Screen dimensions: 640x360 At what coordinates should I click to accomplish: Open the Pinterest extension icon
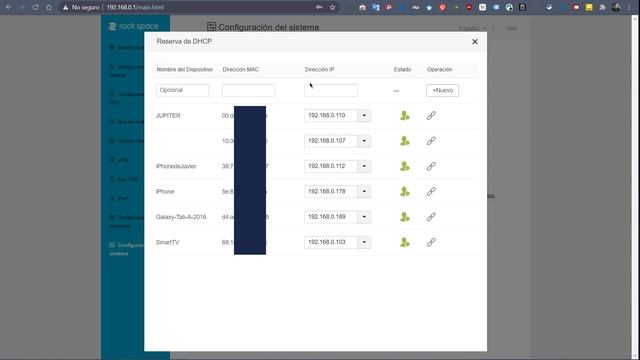[442, 7]
